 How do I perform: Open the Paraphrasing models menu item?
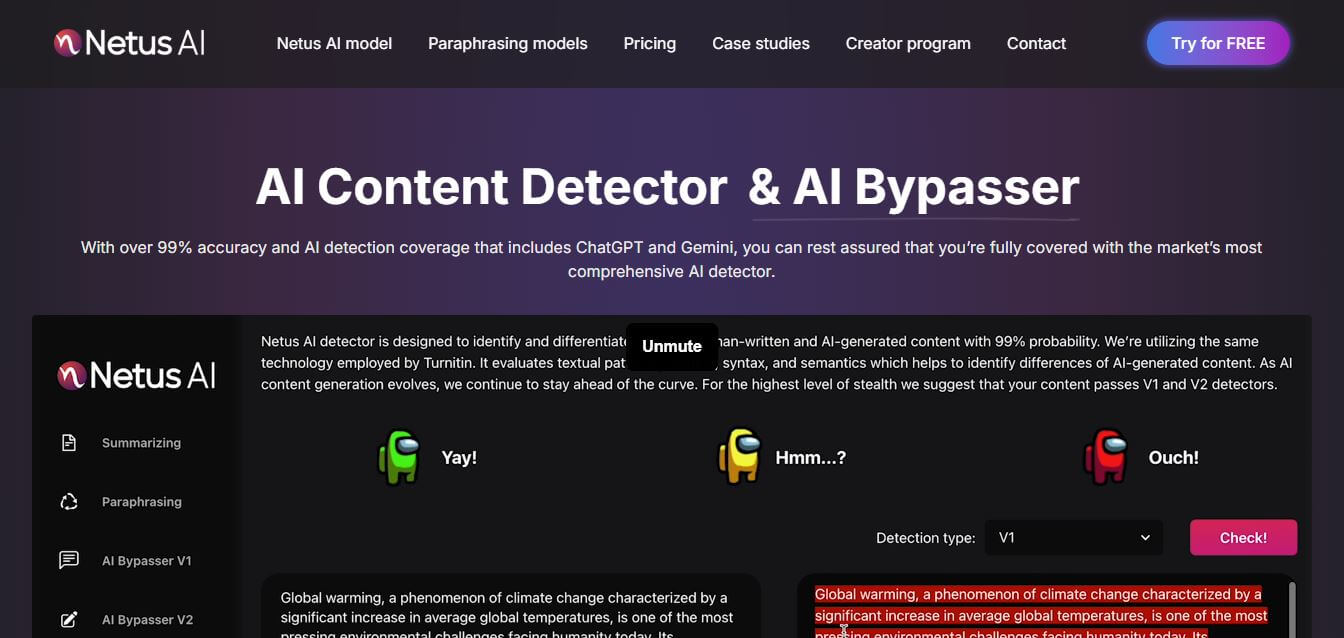click(x=507, y=44)
